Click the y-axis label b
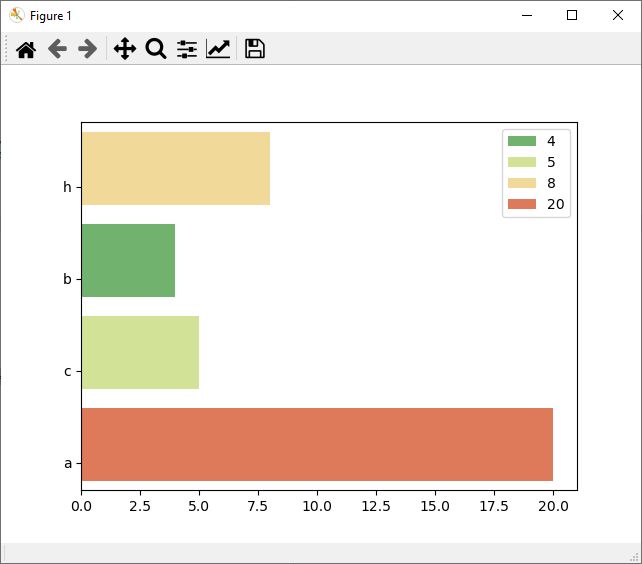Image resolution: width=642 pixels, height=564 pixels. pyautogui.click(x=67, y=279)
